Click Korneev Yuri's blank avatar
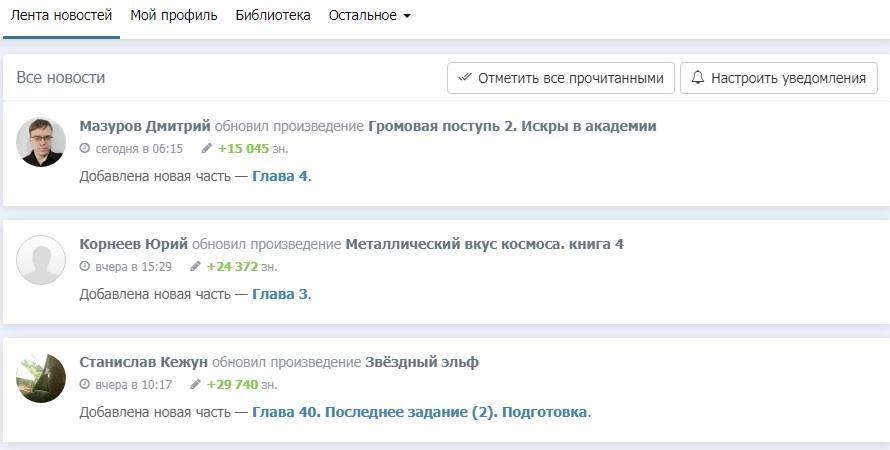 tap(41, 260)
